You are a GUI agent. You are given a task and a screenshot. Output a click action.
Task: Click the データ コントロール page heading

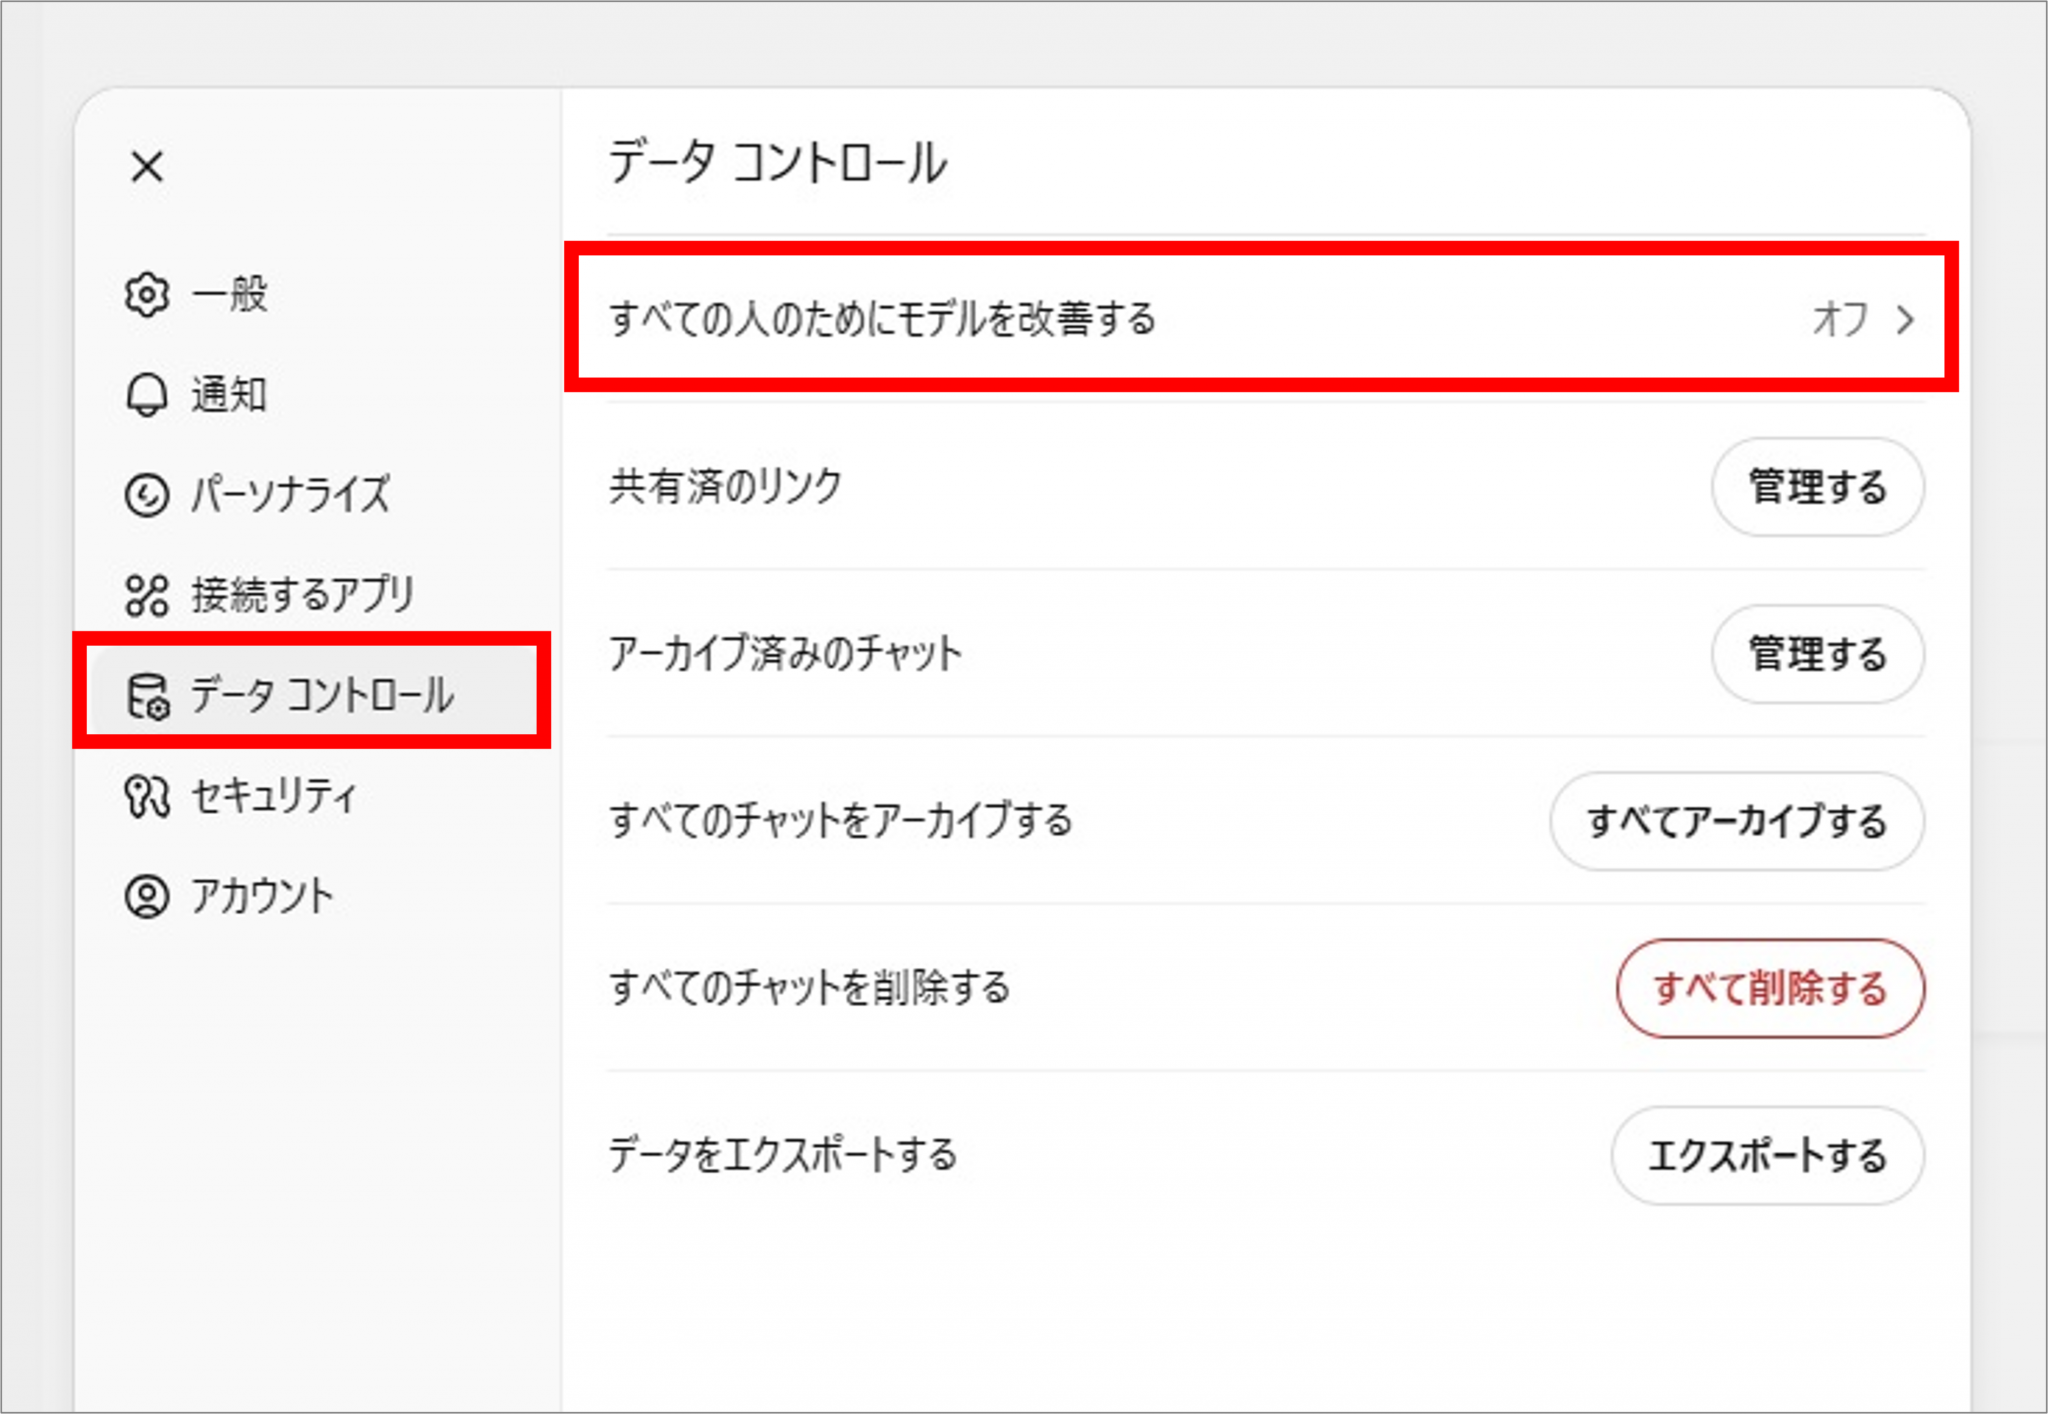[x=778, y=163]
